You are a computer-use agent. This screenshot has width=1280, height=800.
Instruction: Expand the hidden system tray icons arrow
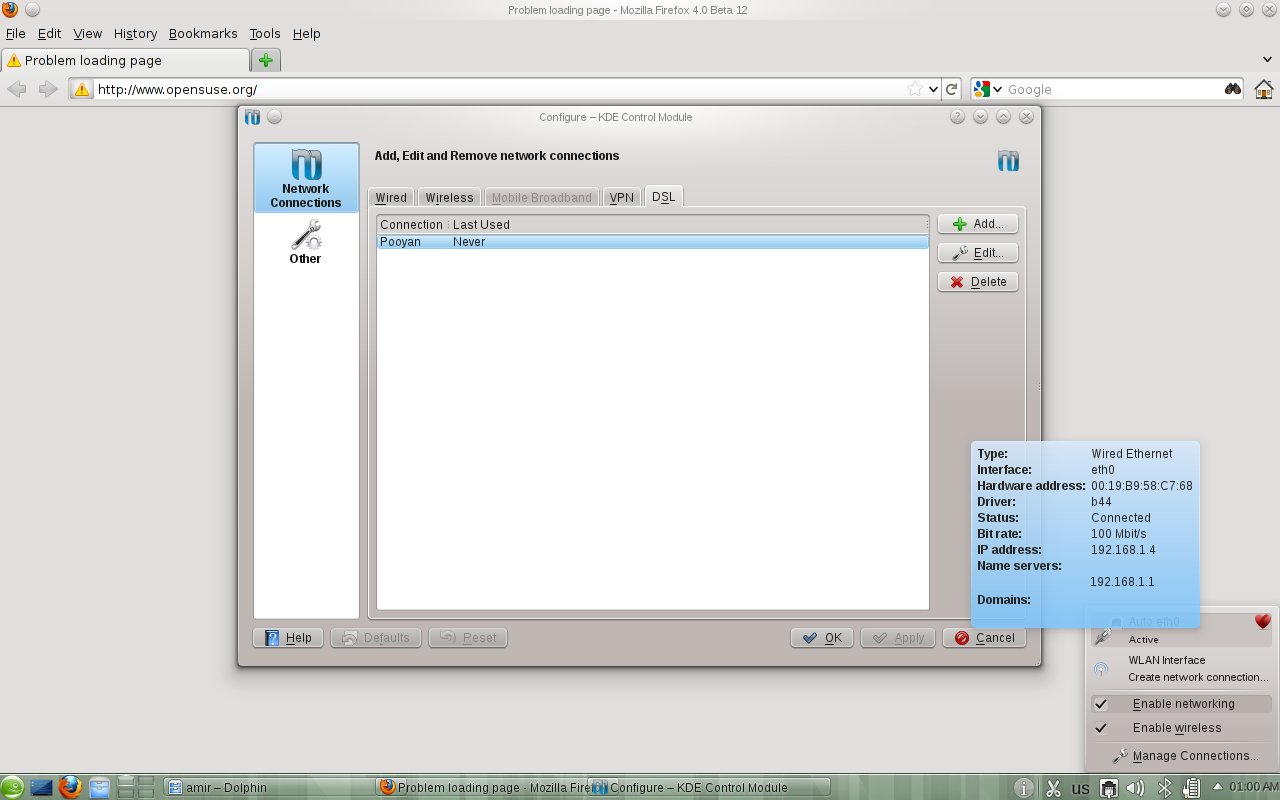(x=1218, y=787)
